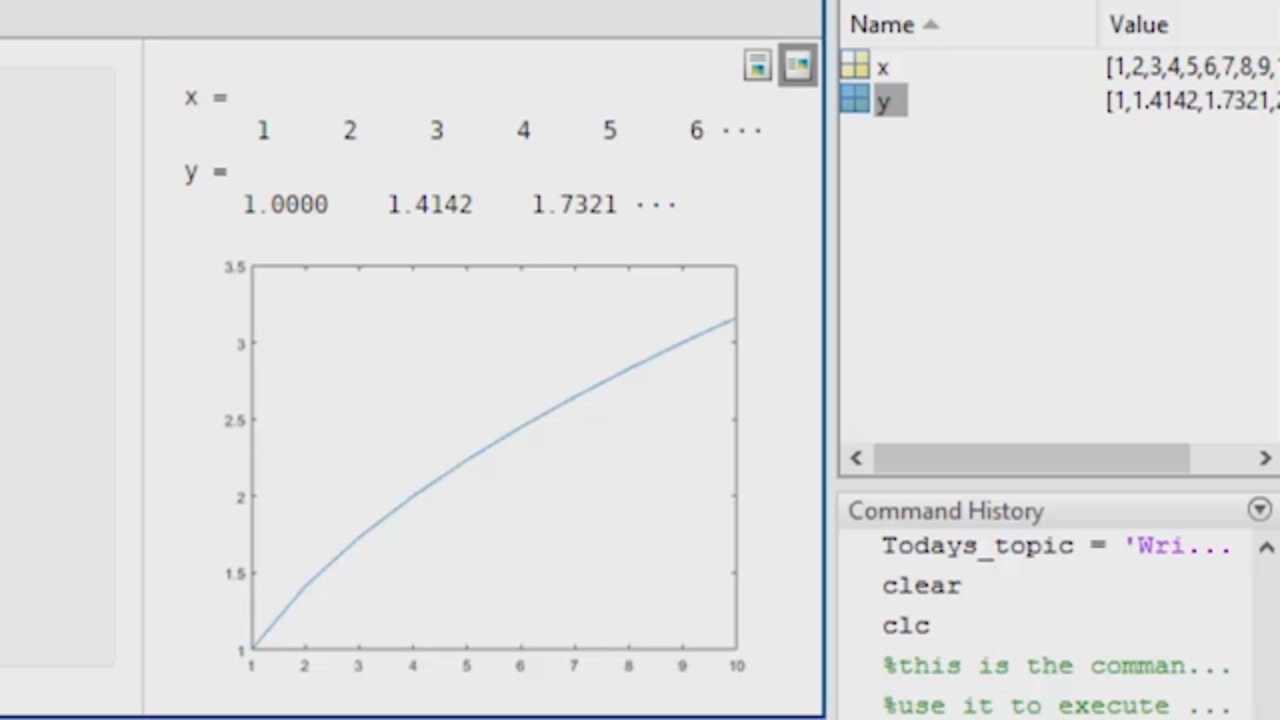1280x720 pixels.
Task: Click the y variable array icon
Action: (x=855, y=99)
